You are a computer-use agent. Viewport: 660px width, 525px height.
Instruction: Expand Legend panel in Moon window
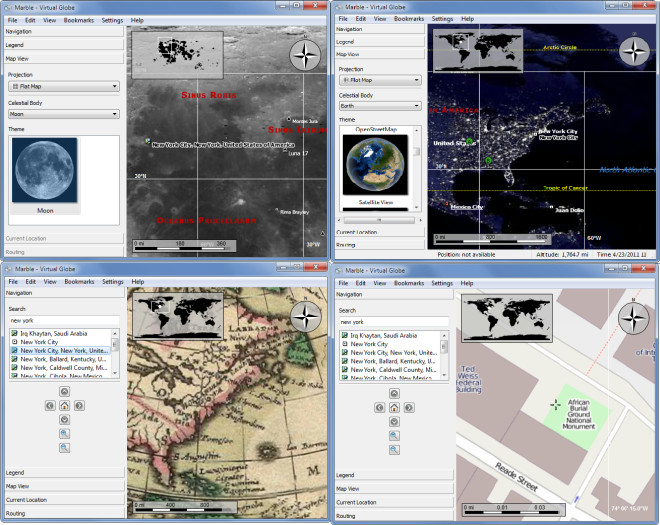(x=64, y=45)
